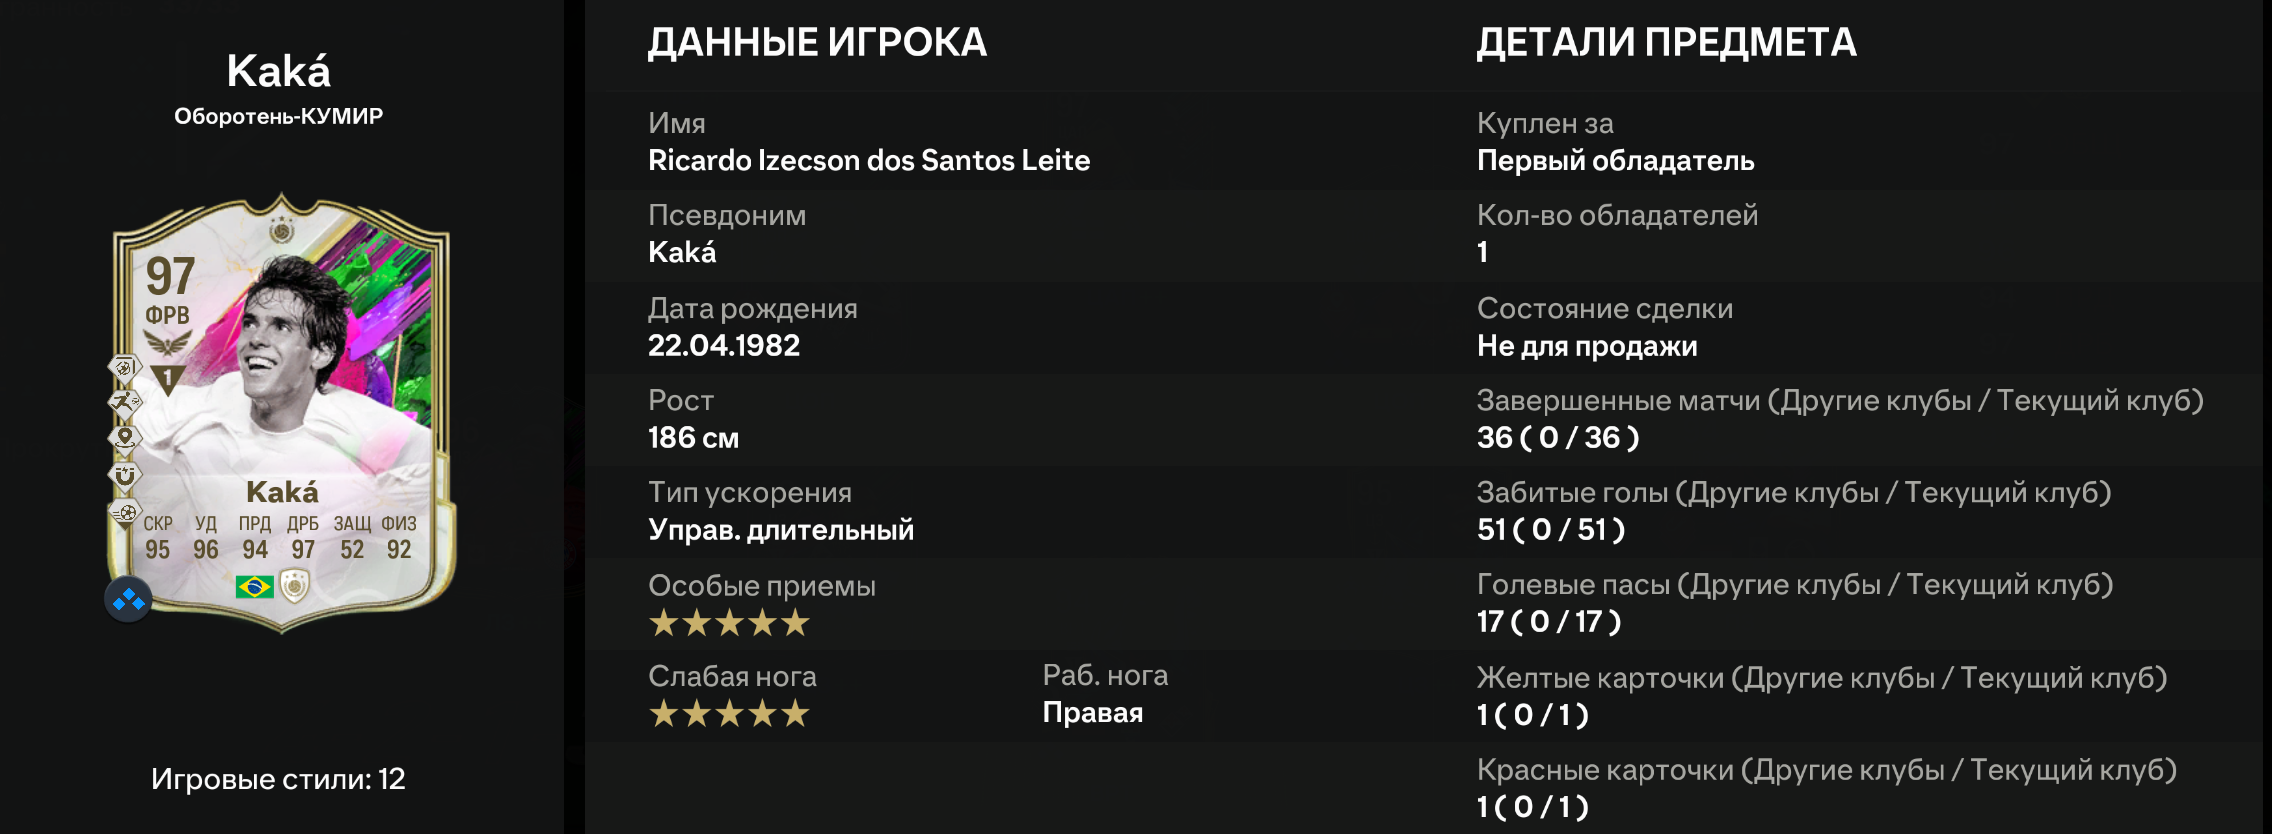
Task: Click the Icon league crest beside the flag
Action: click(295, 586)
